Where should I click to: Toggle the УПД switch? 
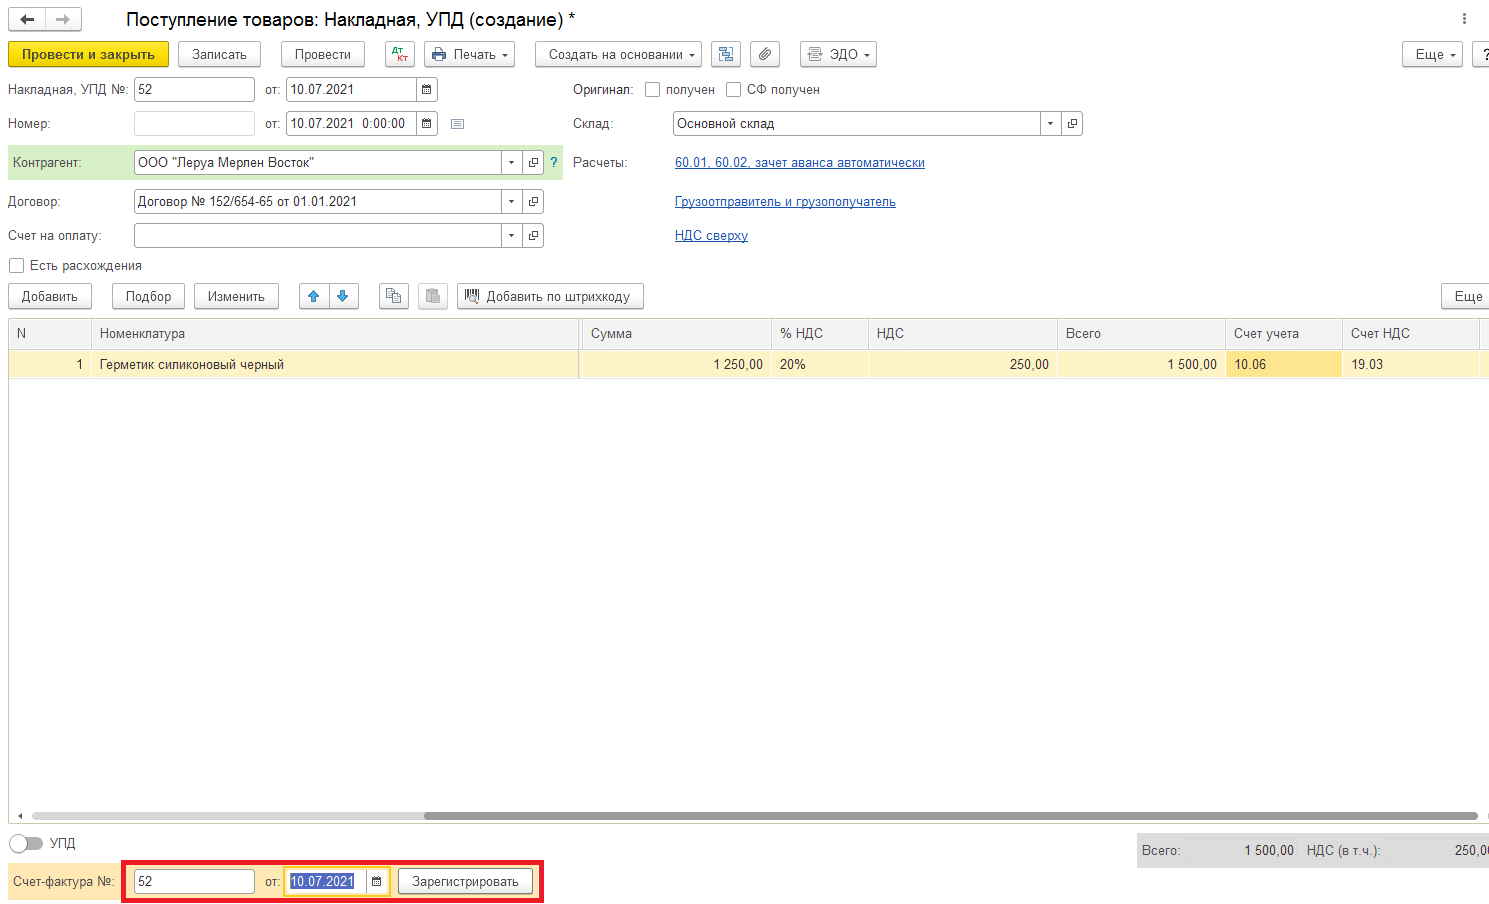26,843
